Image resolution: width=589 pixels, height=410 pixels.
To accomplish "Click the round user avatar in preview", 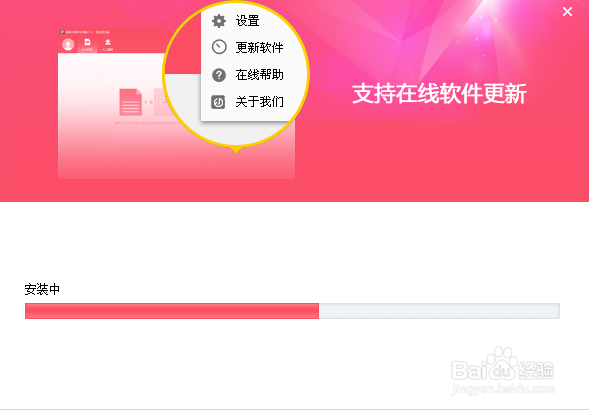I will 68,45.
